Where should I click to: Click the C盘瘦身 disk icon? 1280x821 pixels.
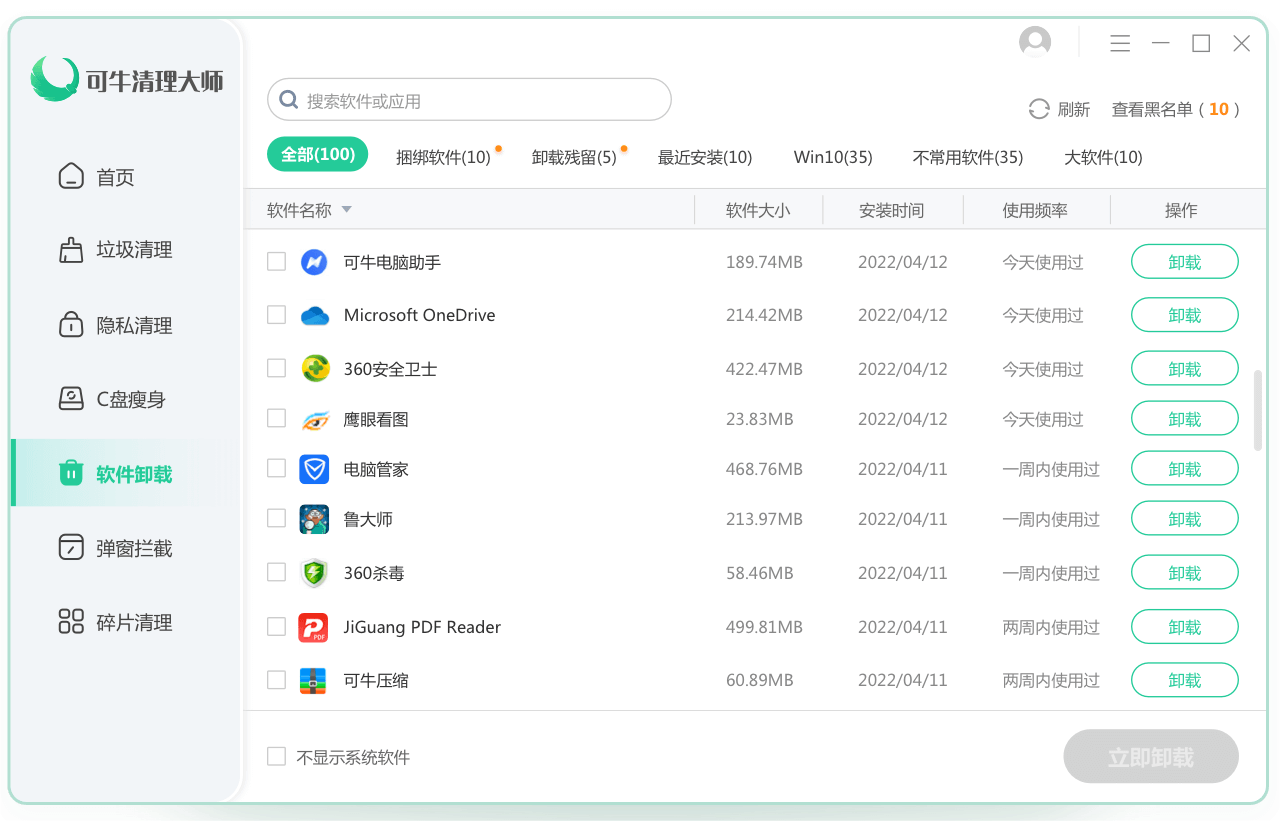point(71,399)
